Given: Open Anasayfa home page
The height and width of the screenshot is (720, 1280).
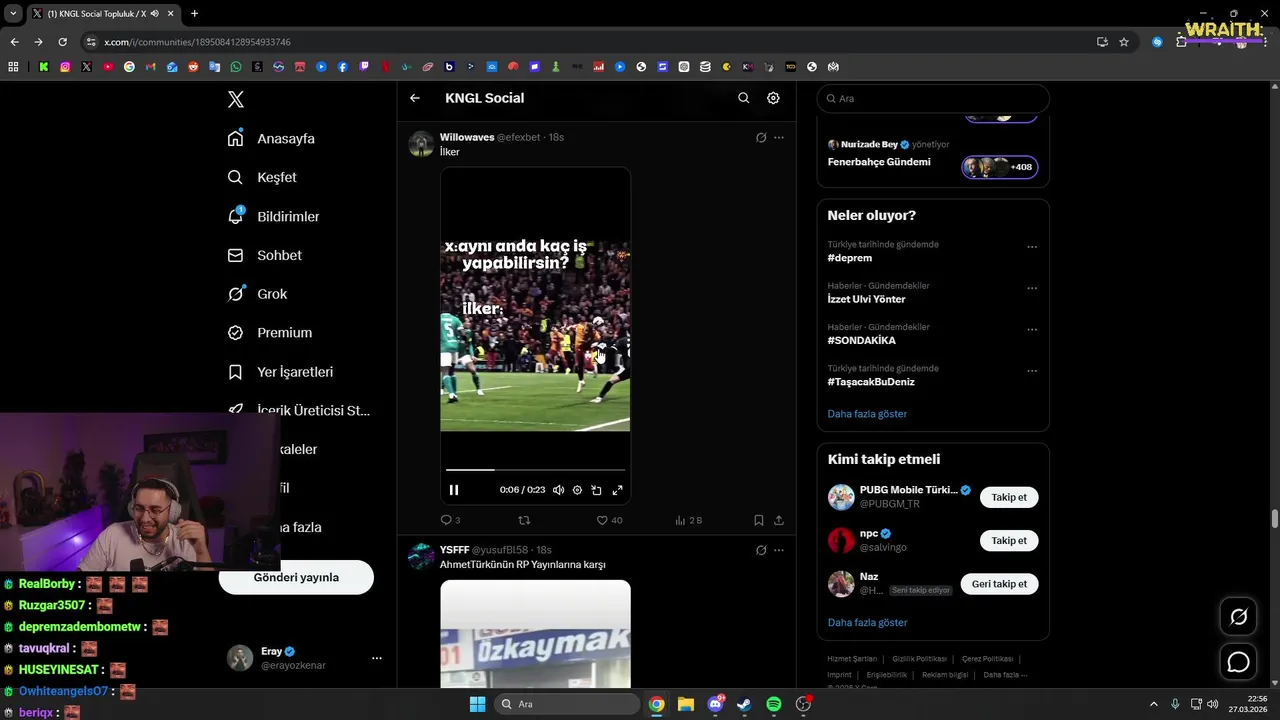Looking at the screenshot, I should [271, 138].
